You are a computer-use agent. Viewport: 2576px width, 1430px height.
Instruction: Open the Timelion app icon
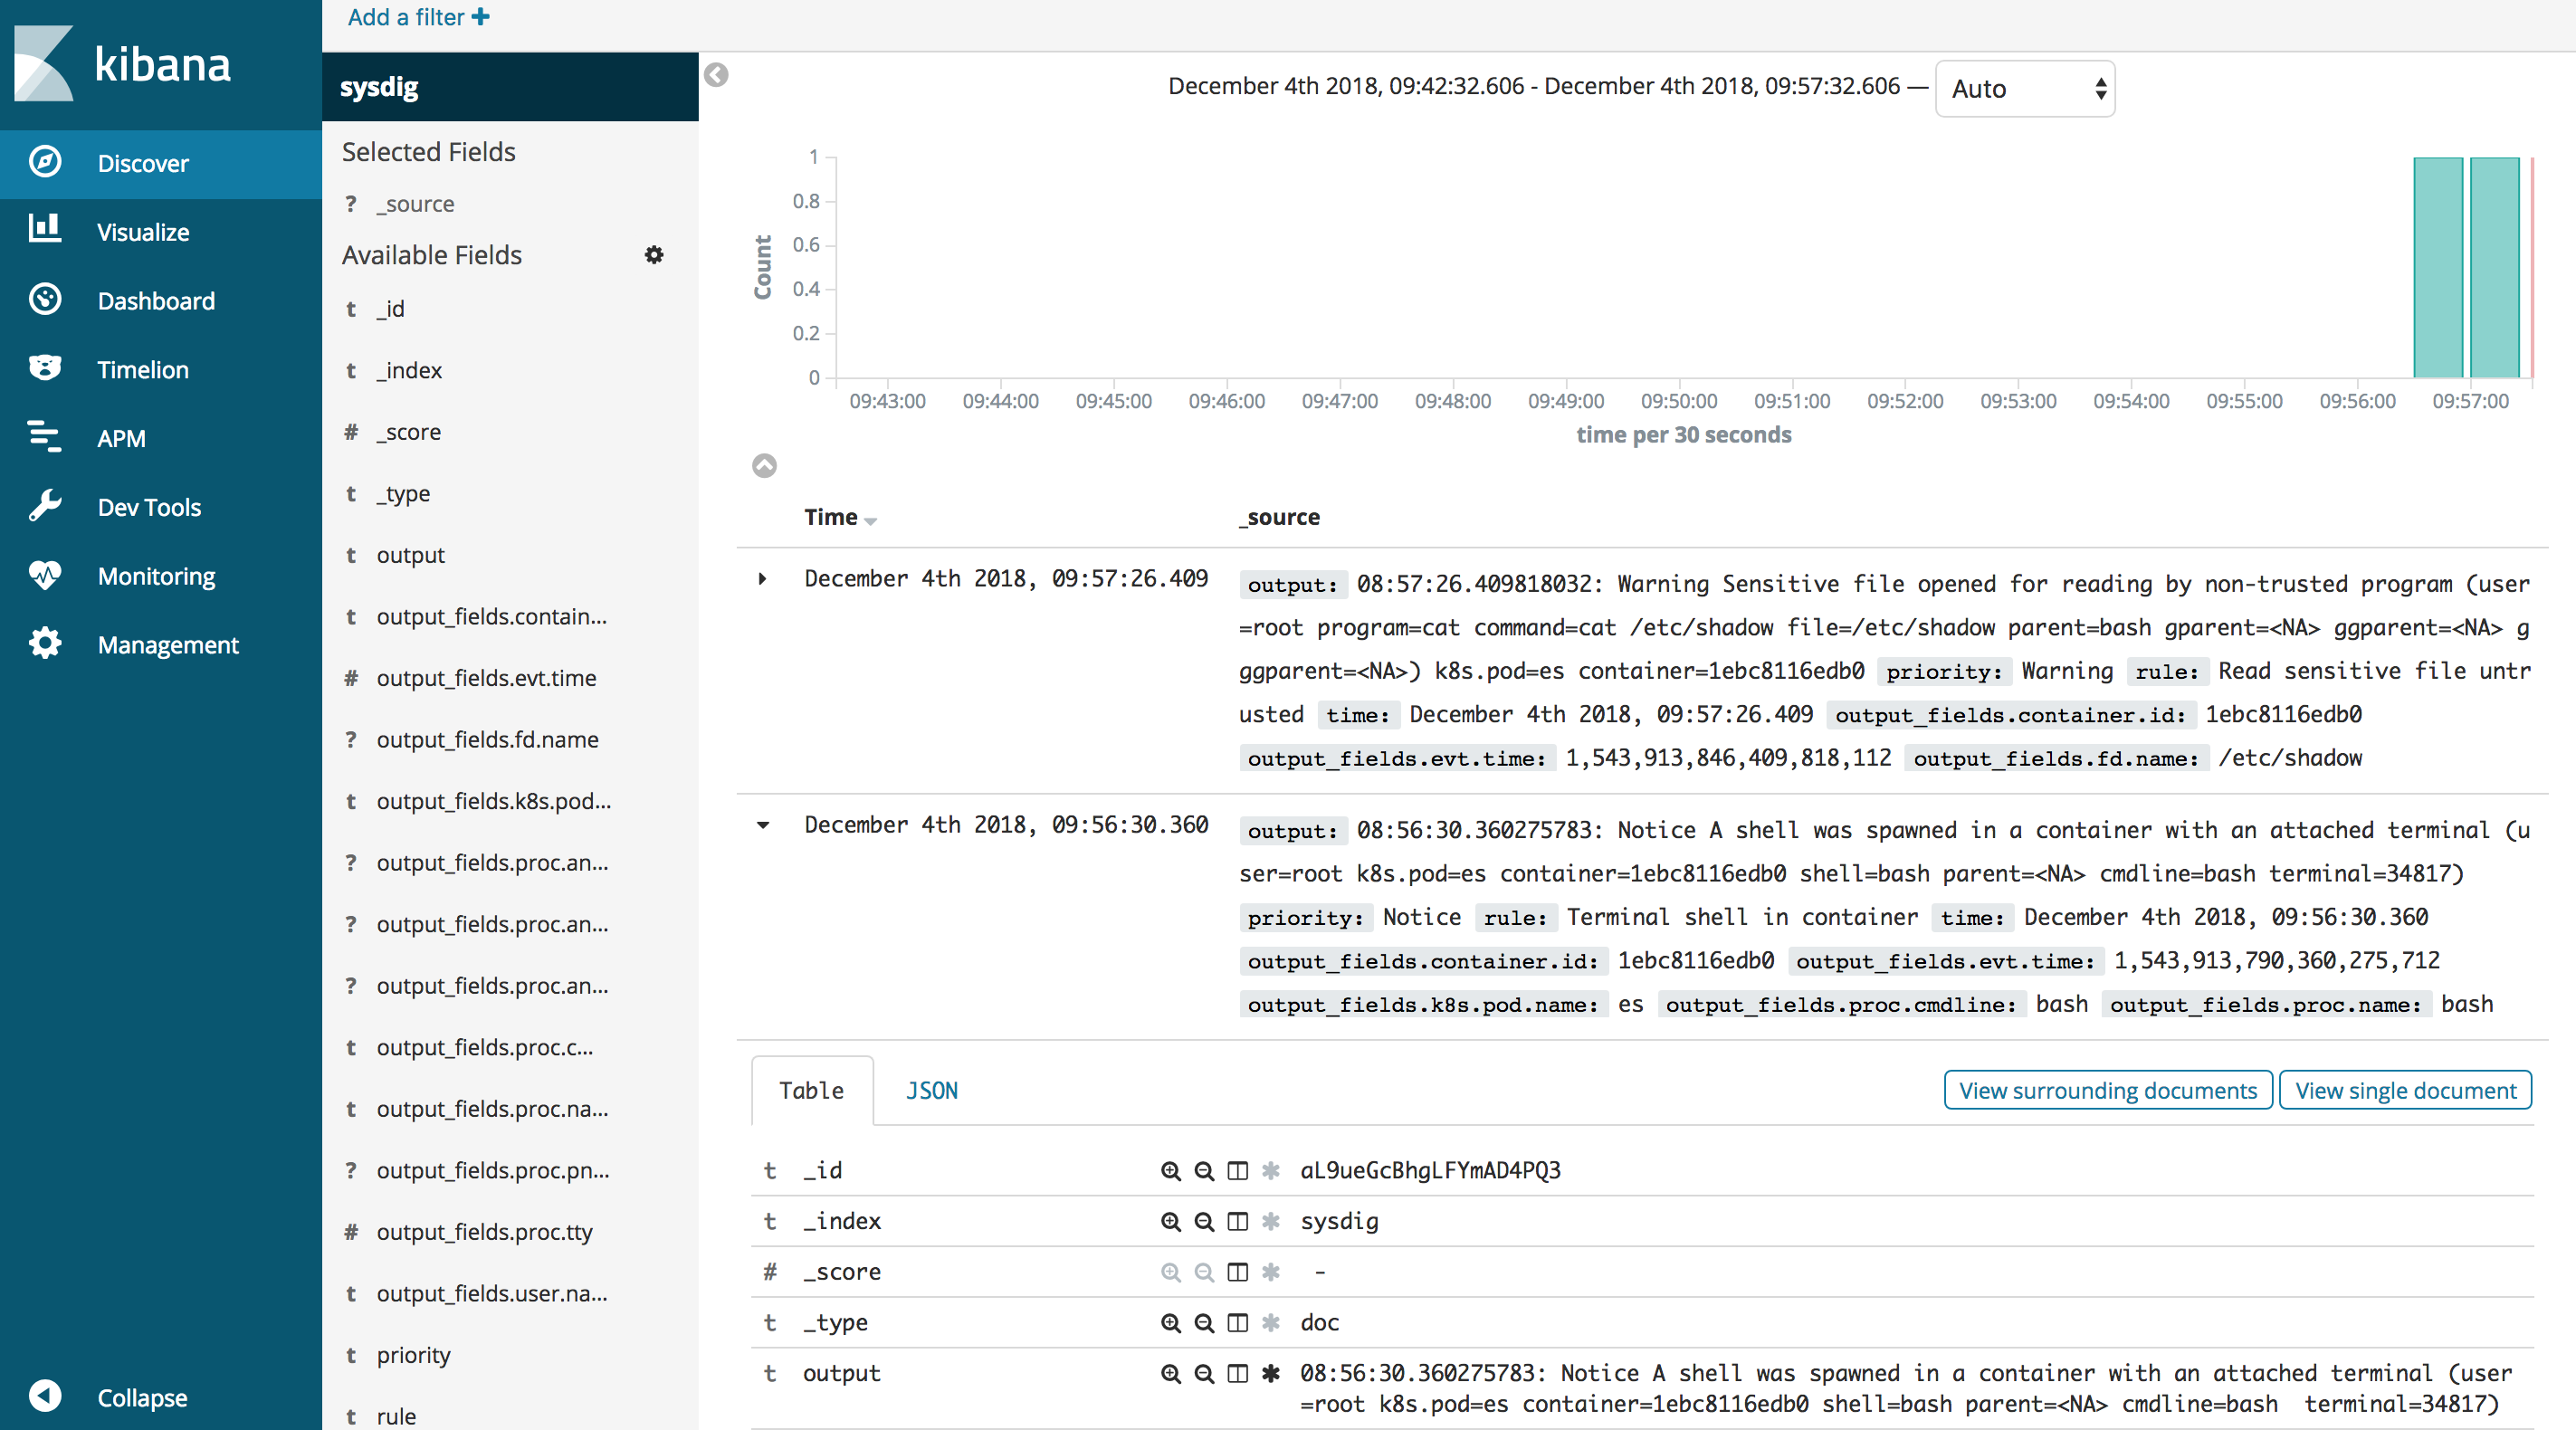point(45,369)
